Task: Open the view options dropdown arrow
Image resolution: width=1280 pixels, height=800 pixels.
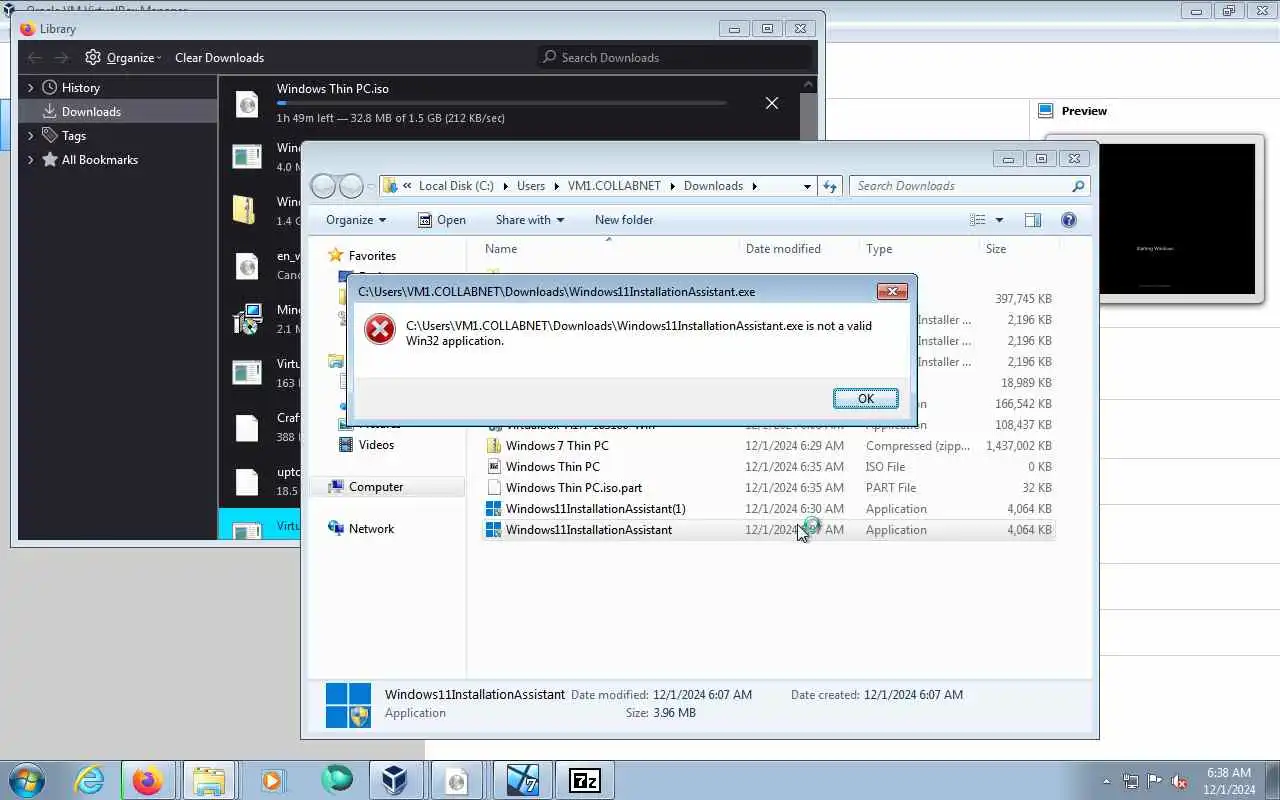Action: coord(998,220)
